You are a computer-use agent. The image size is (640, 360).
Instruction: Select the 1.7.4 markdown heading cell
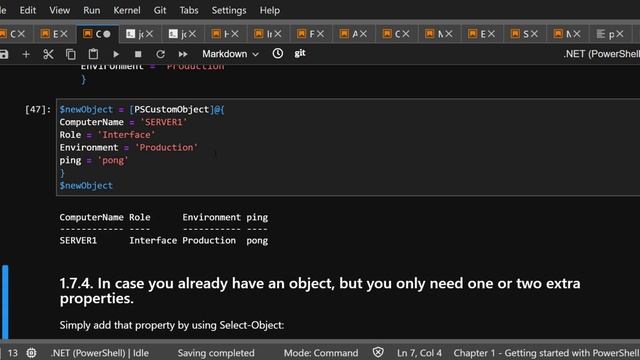click(x=320, y=291)
